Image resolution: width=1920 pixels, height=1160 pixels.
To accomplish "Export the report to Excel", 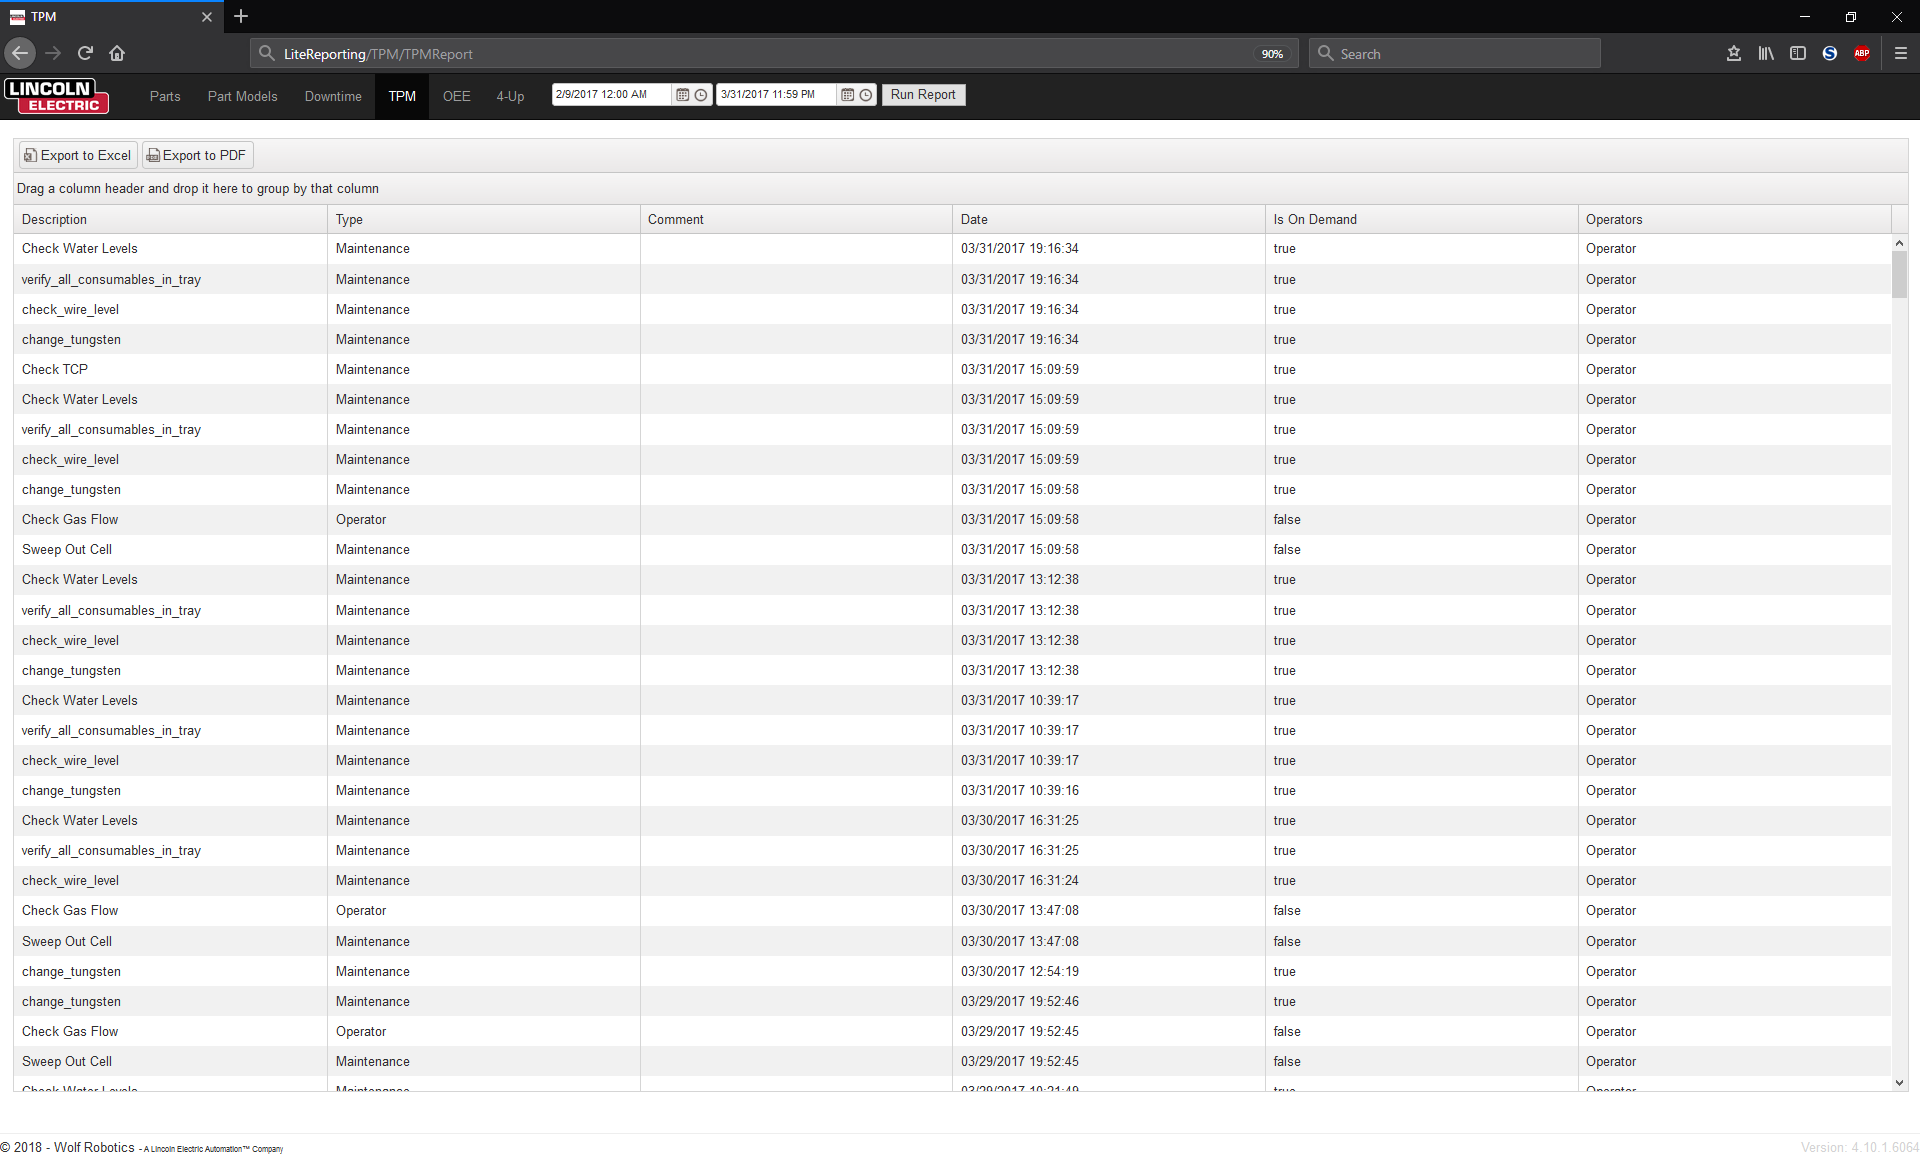I will click(x=78, y=155).
